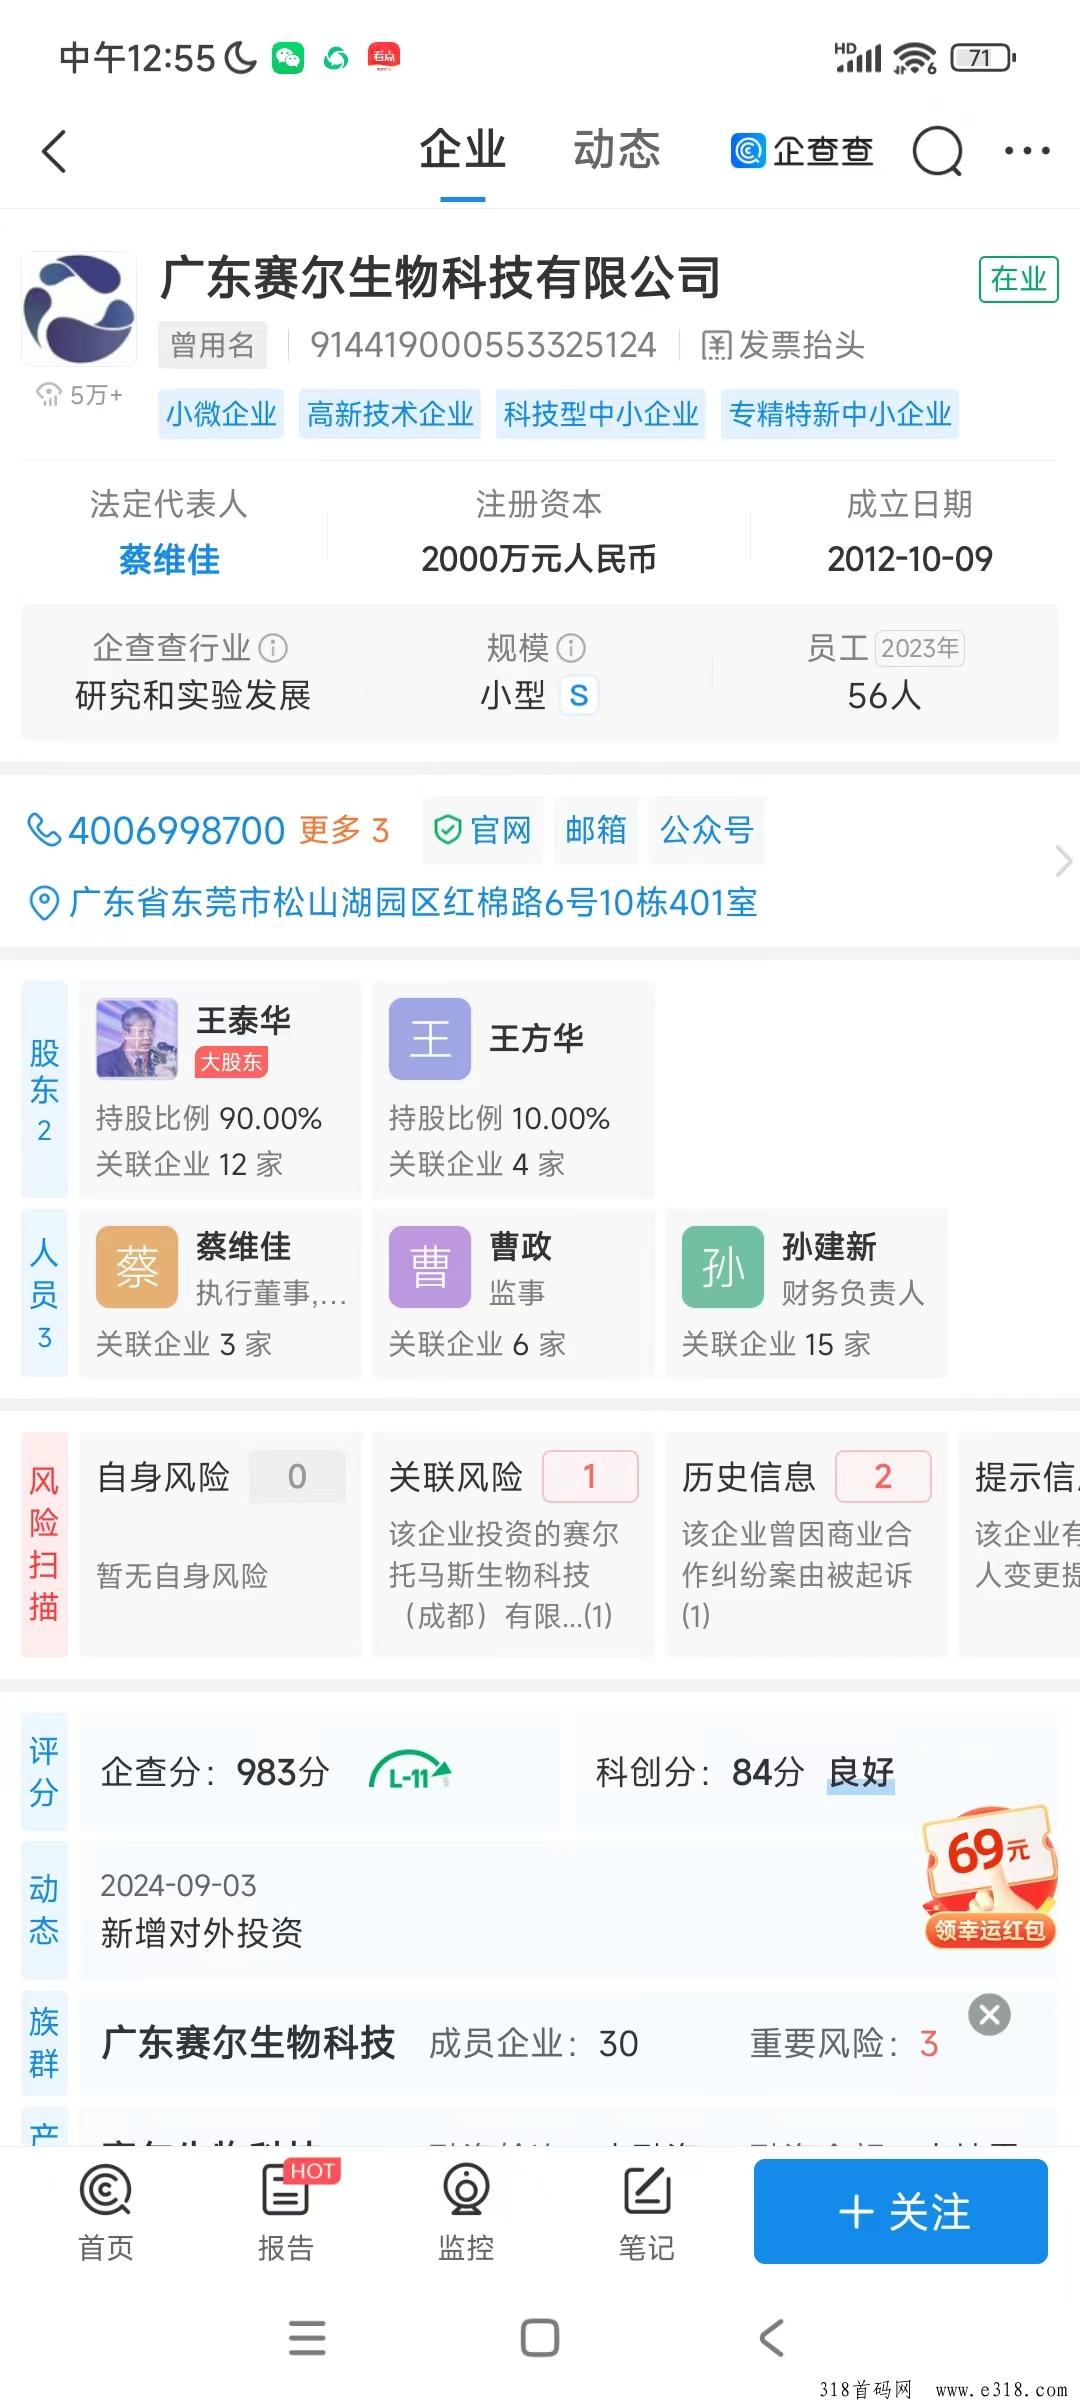Tap the 蔡 avatar icon
Viewport: 1080px width, 2400px height.
pyautogui.click(x=137, y=1267)
